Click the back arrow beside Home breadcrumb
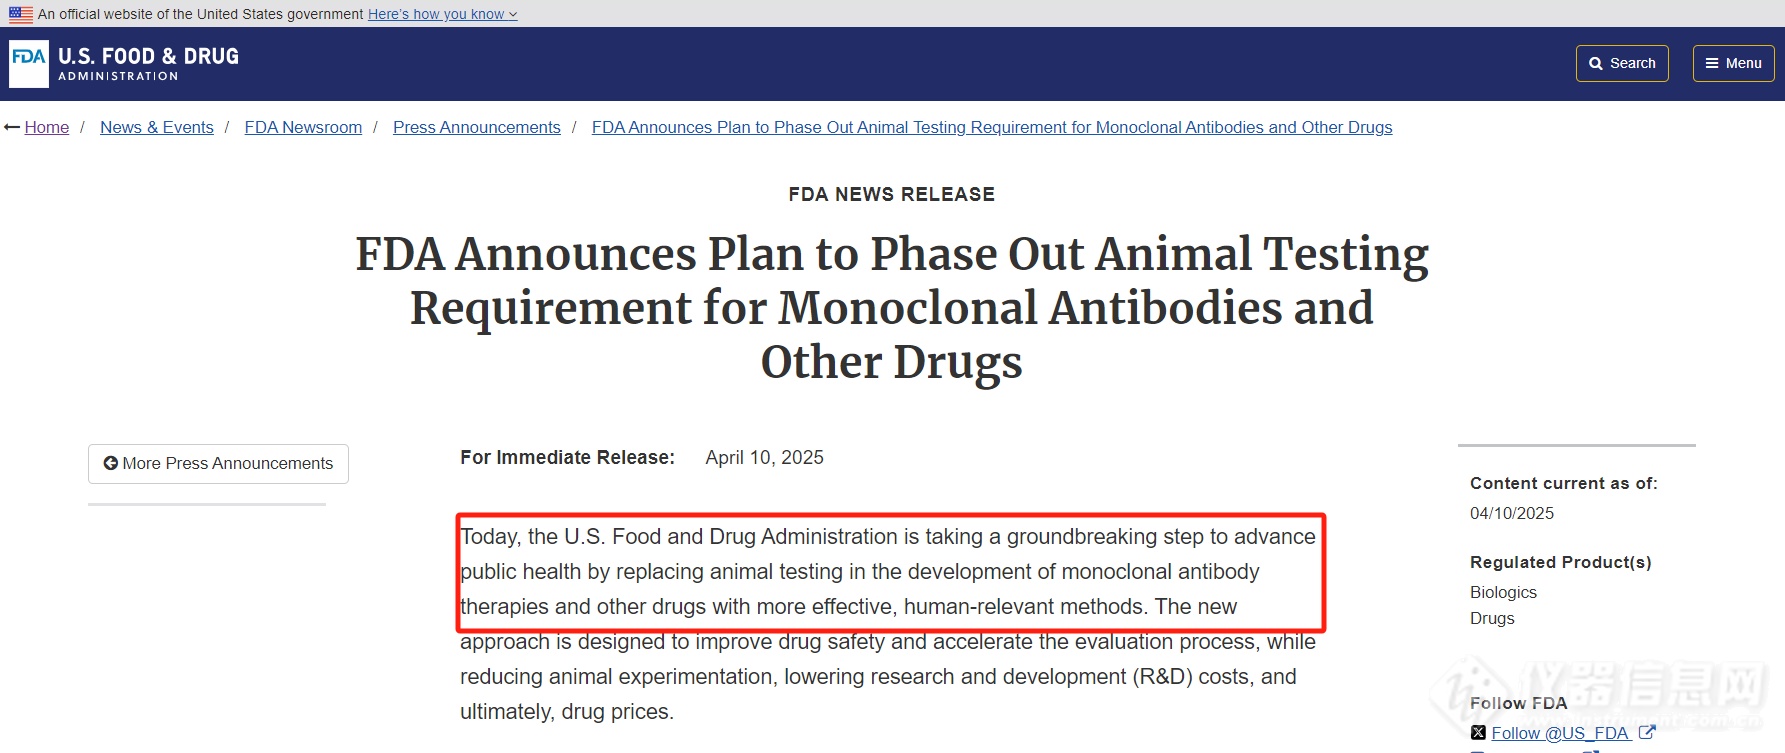The width and height of the screenshot is (1785, 753). 12,127
